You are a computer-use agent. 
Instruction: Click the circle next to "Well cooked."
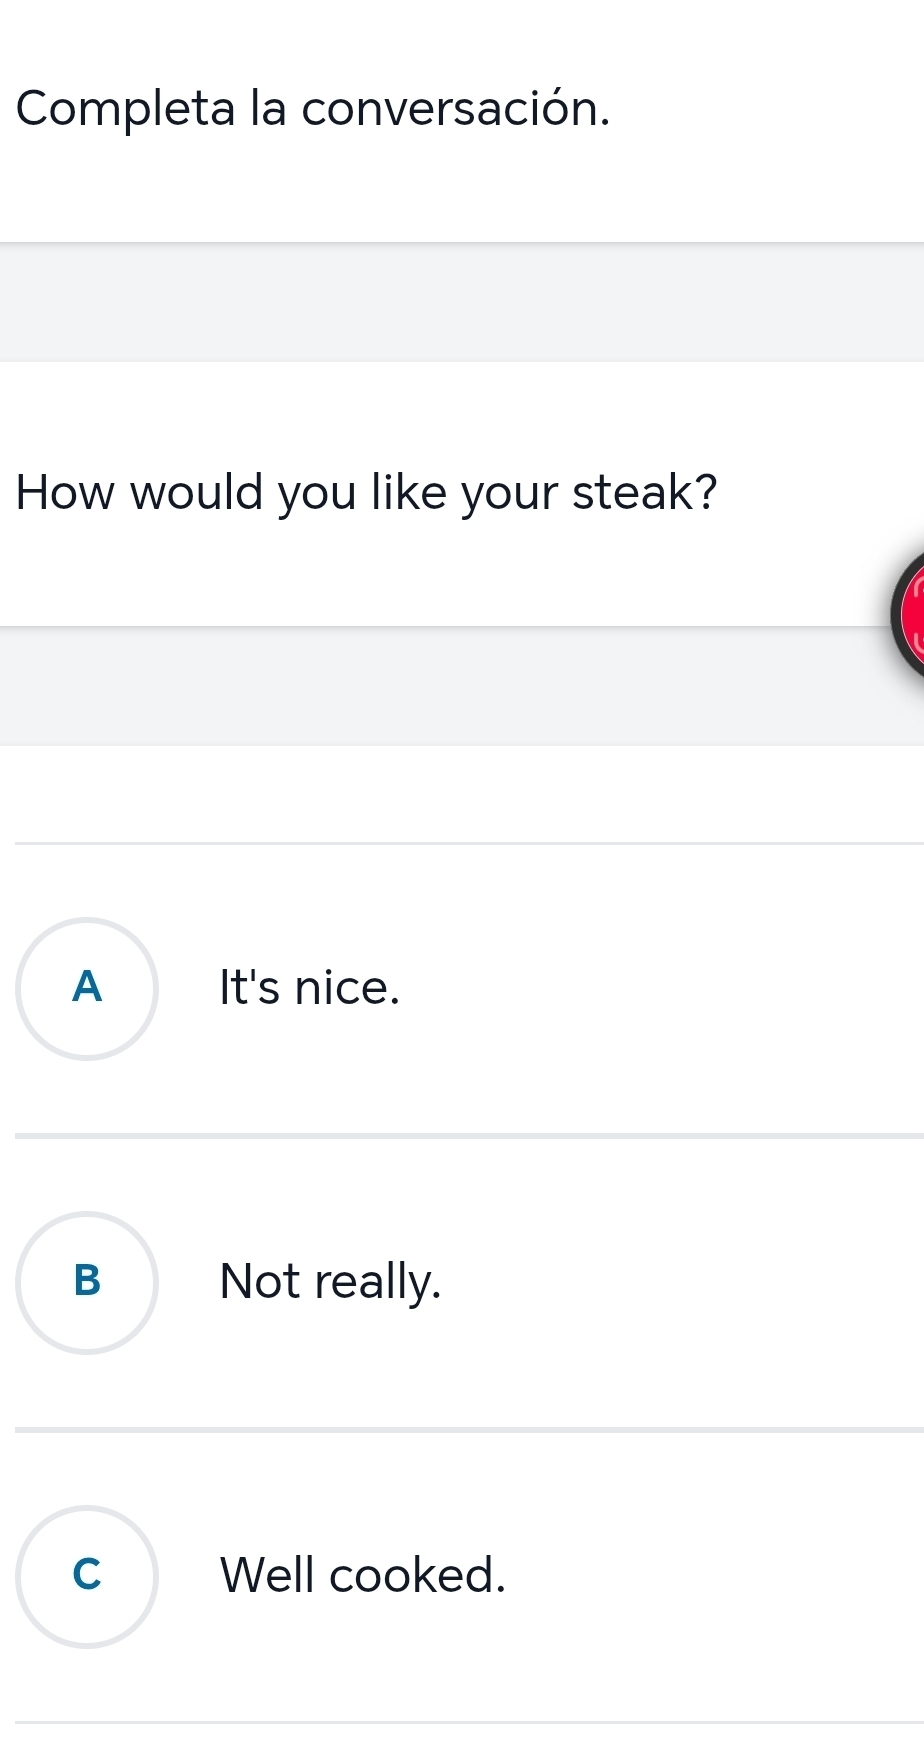pyautogui.click(x=87, y=1576)
